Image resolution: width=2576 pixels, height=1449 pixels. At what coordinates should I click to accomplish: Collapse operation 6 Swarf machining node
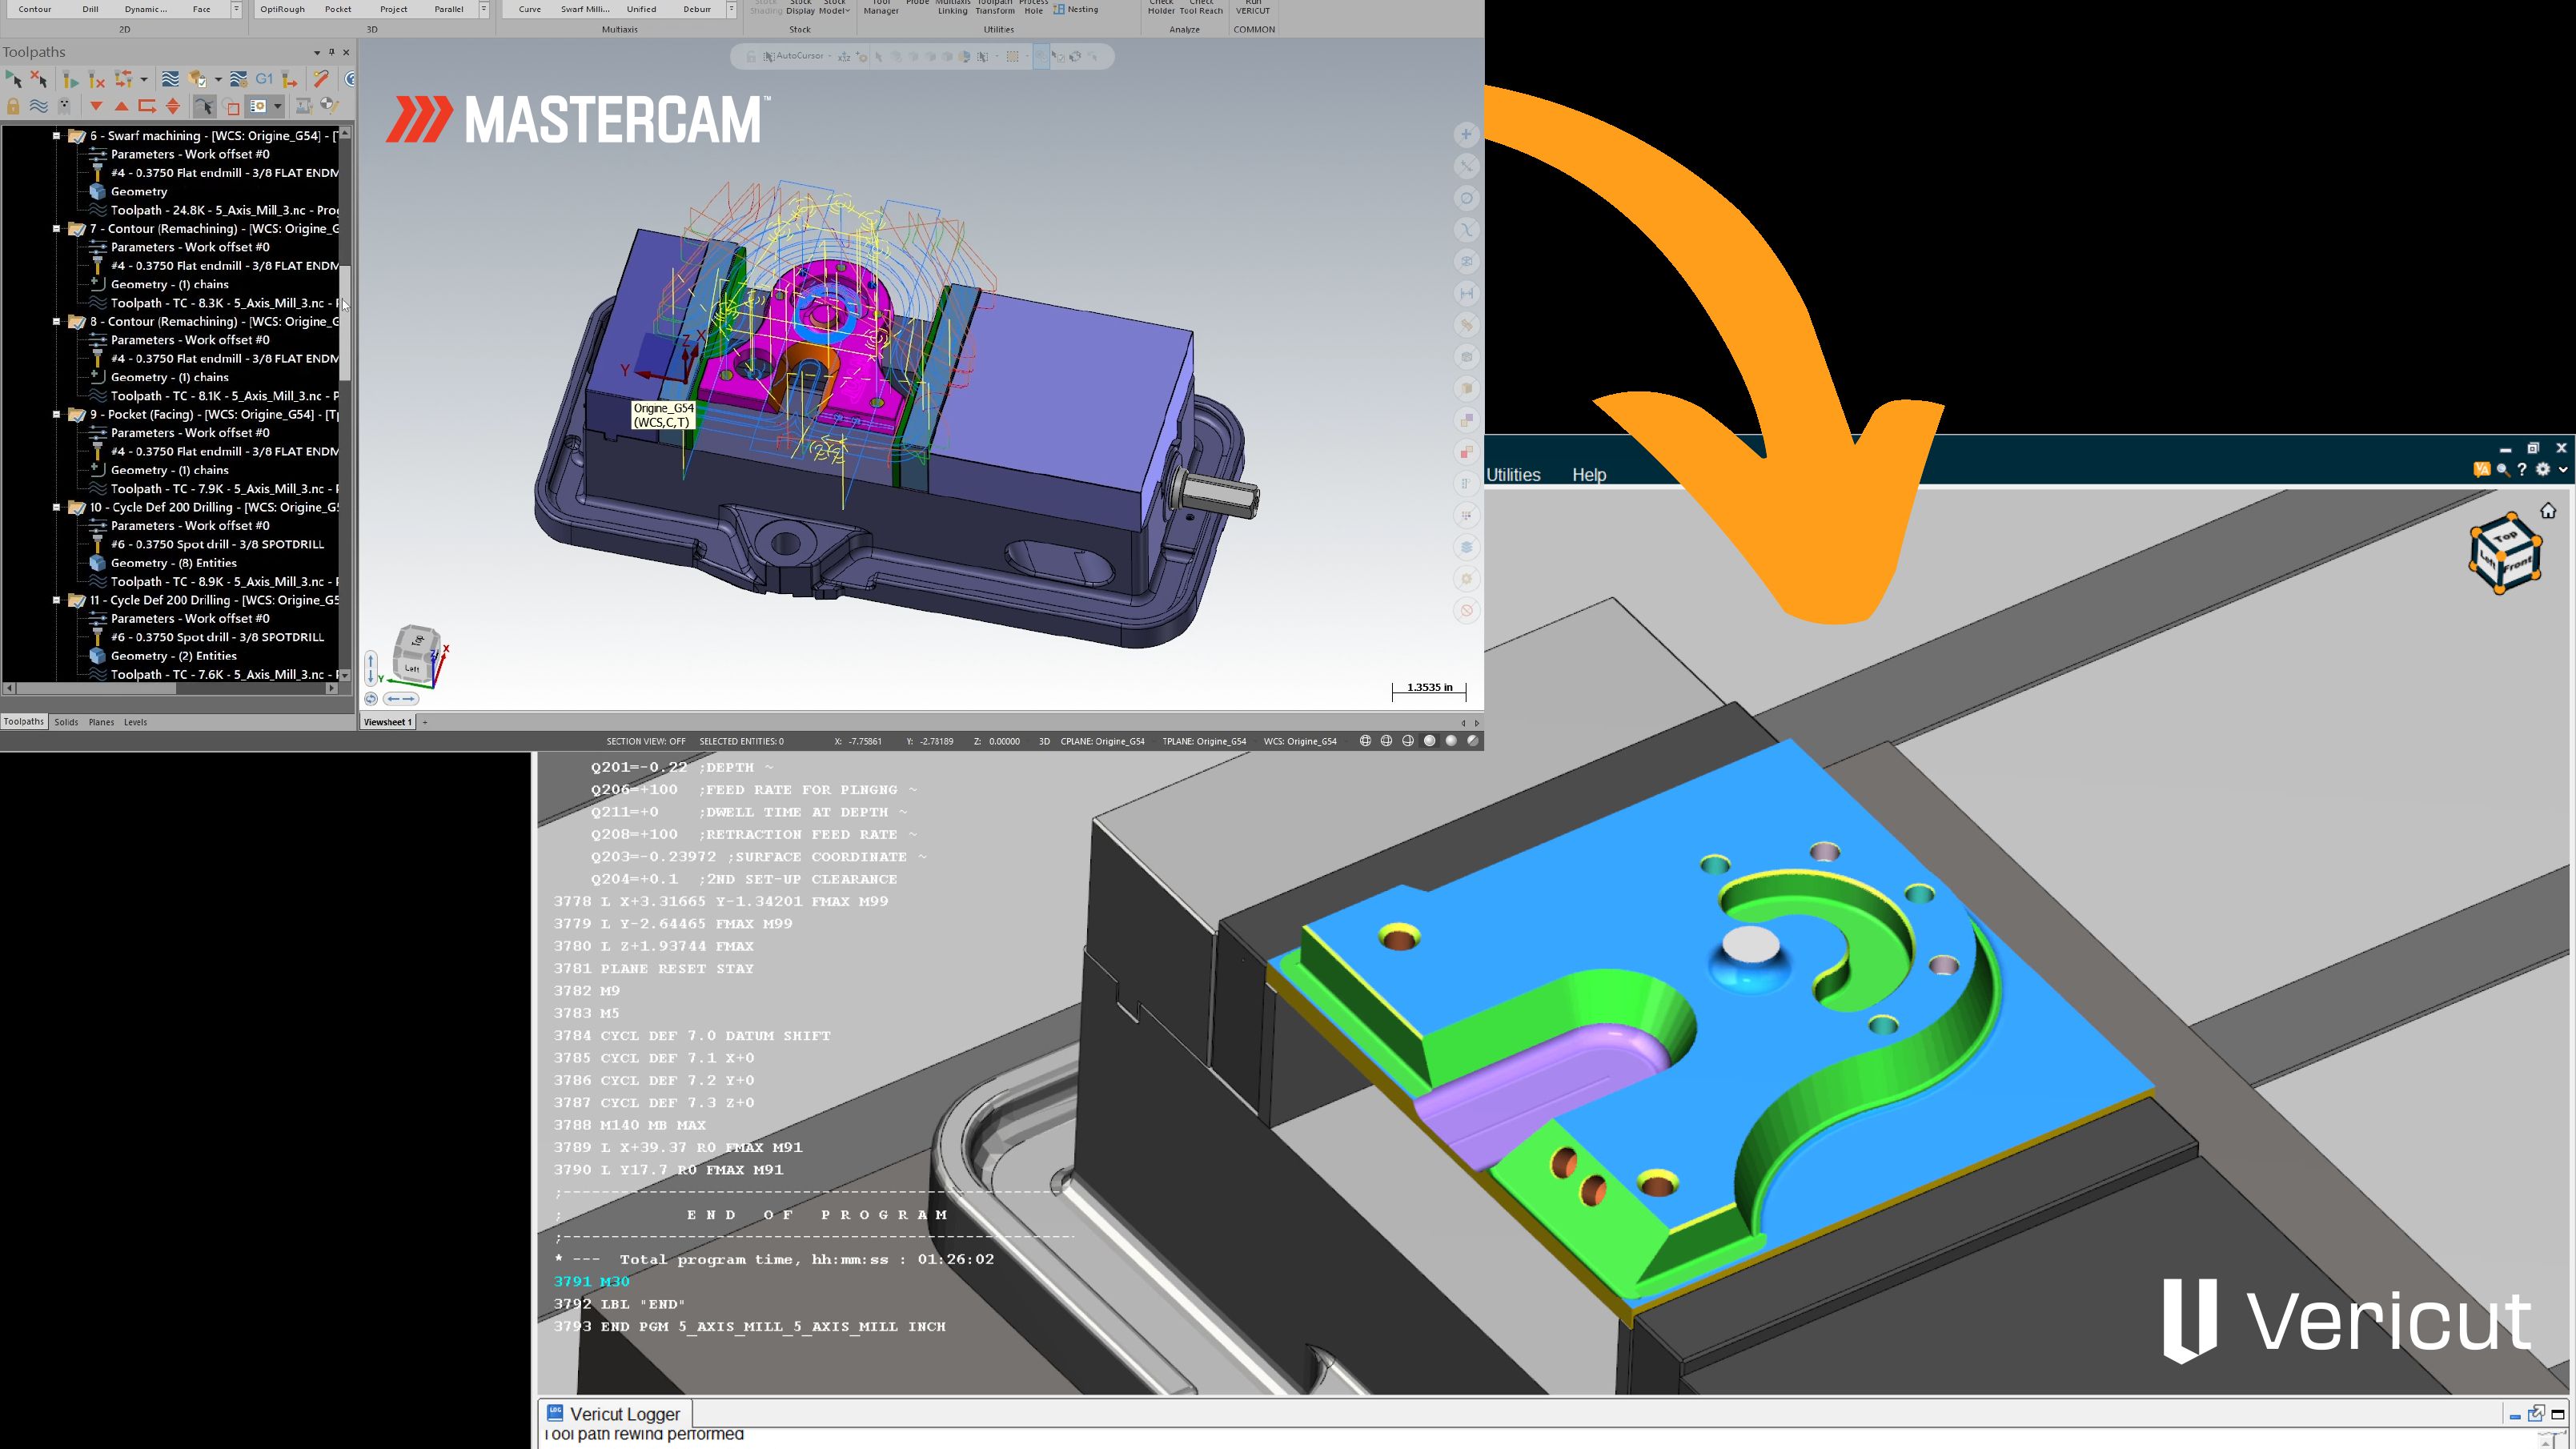[x=57, y=136]
